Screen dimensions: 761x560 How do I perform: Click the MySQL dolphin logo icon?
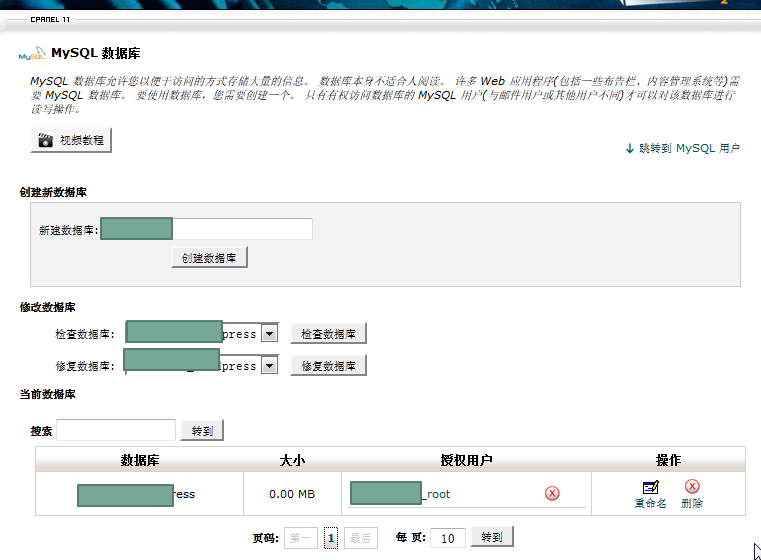pyautogui.click(x=32, y=53)
